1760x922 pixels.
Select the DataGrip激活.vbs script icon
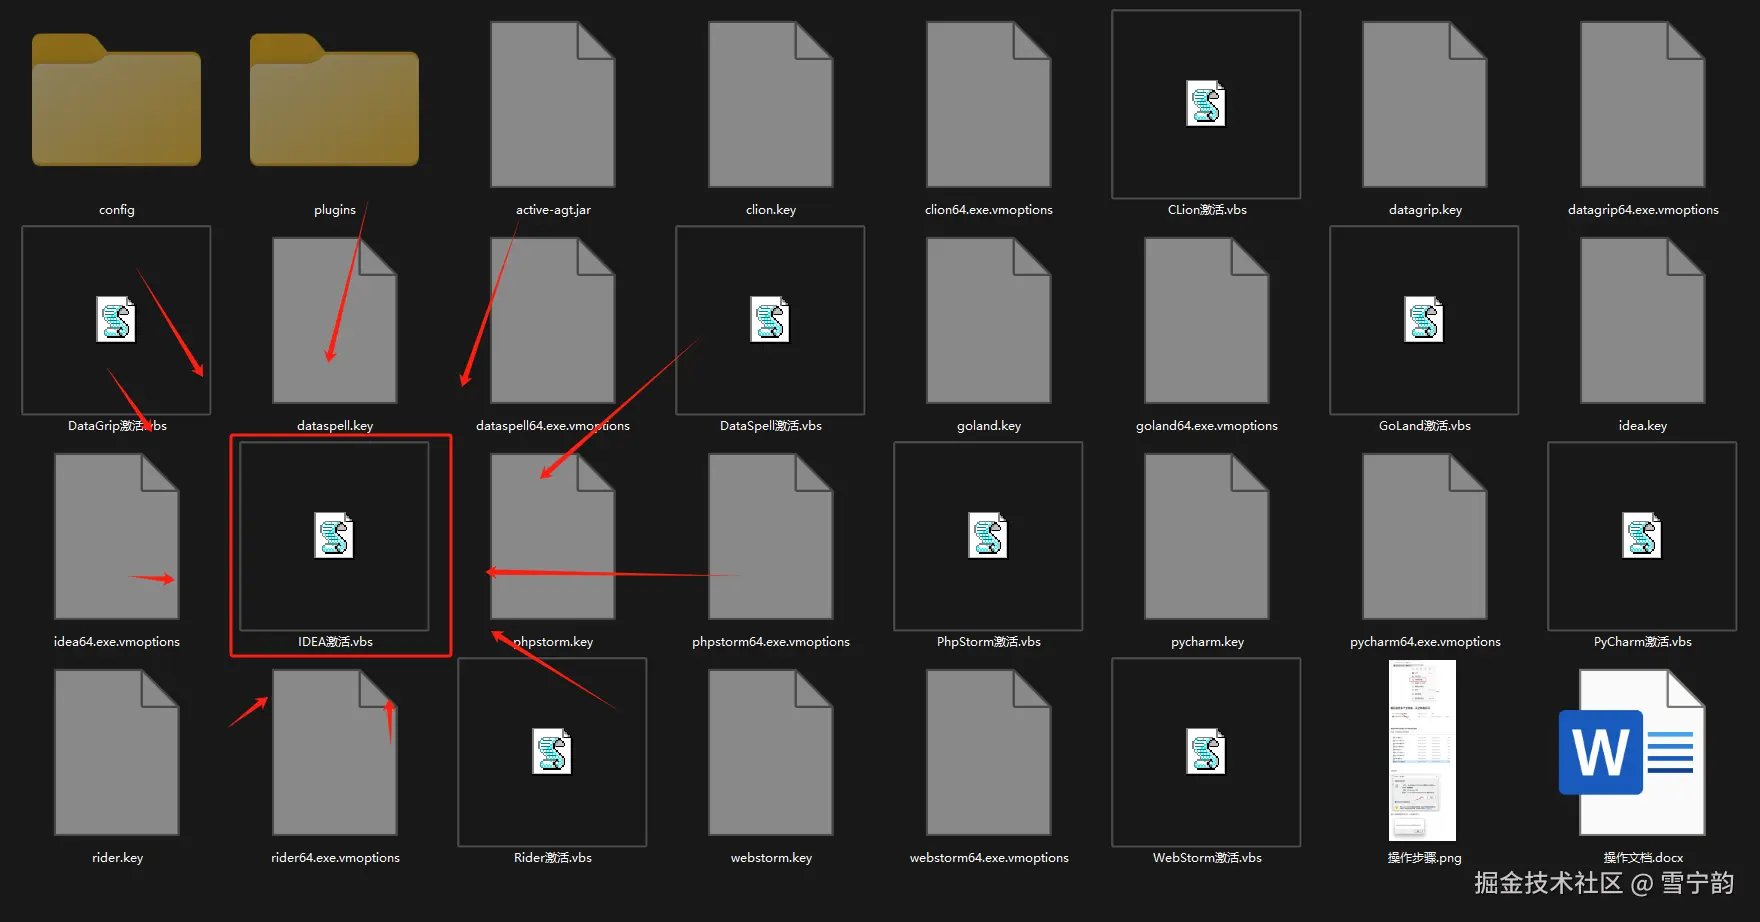pyautogui.click(x=116, y=320)
